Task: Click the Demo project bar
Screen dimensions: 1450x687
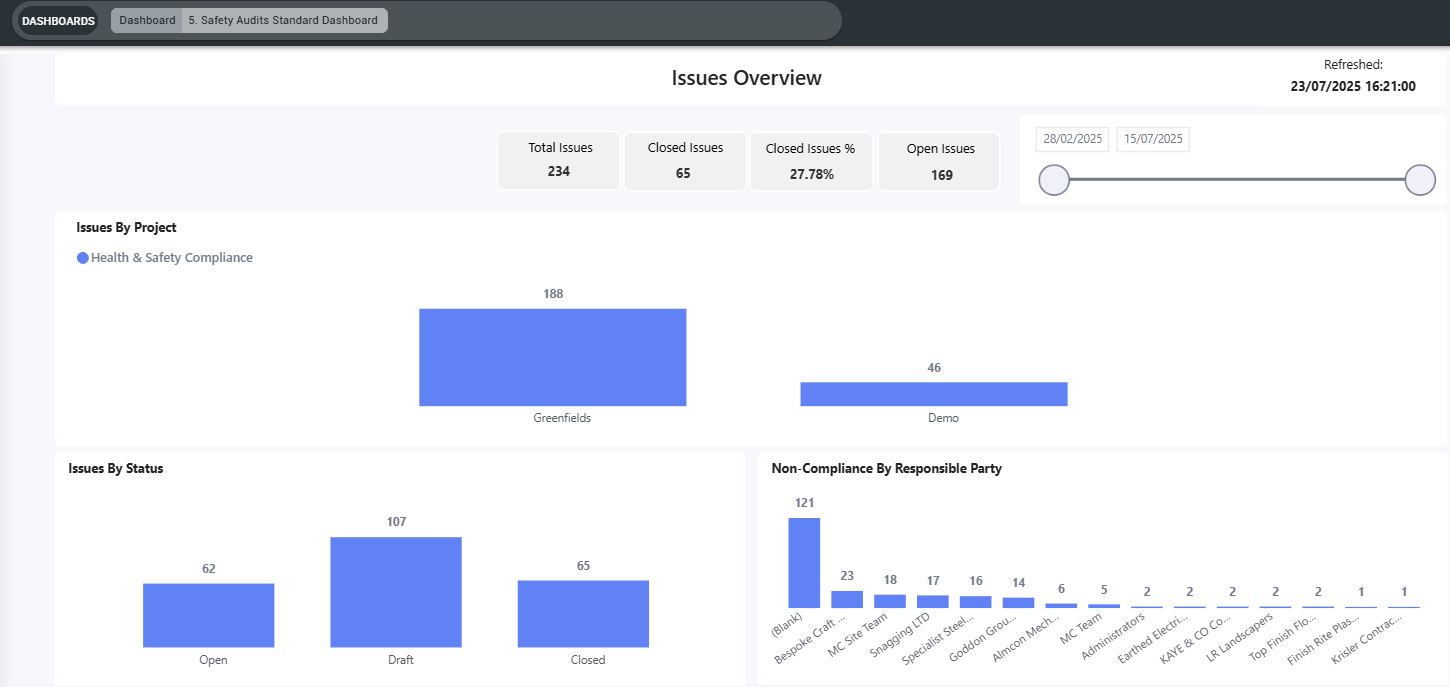Action: 934,394
